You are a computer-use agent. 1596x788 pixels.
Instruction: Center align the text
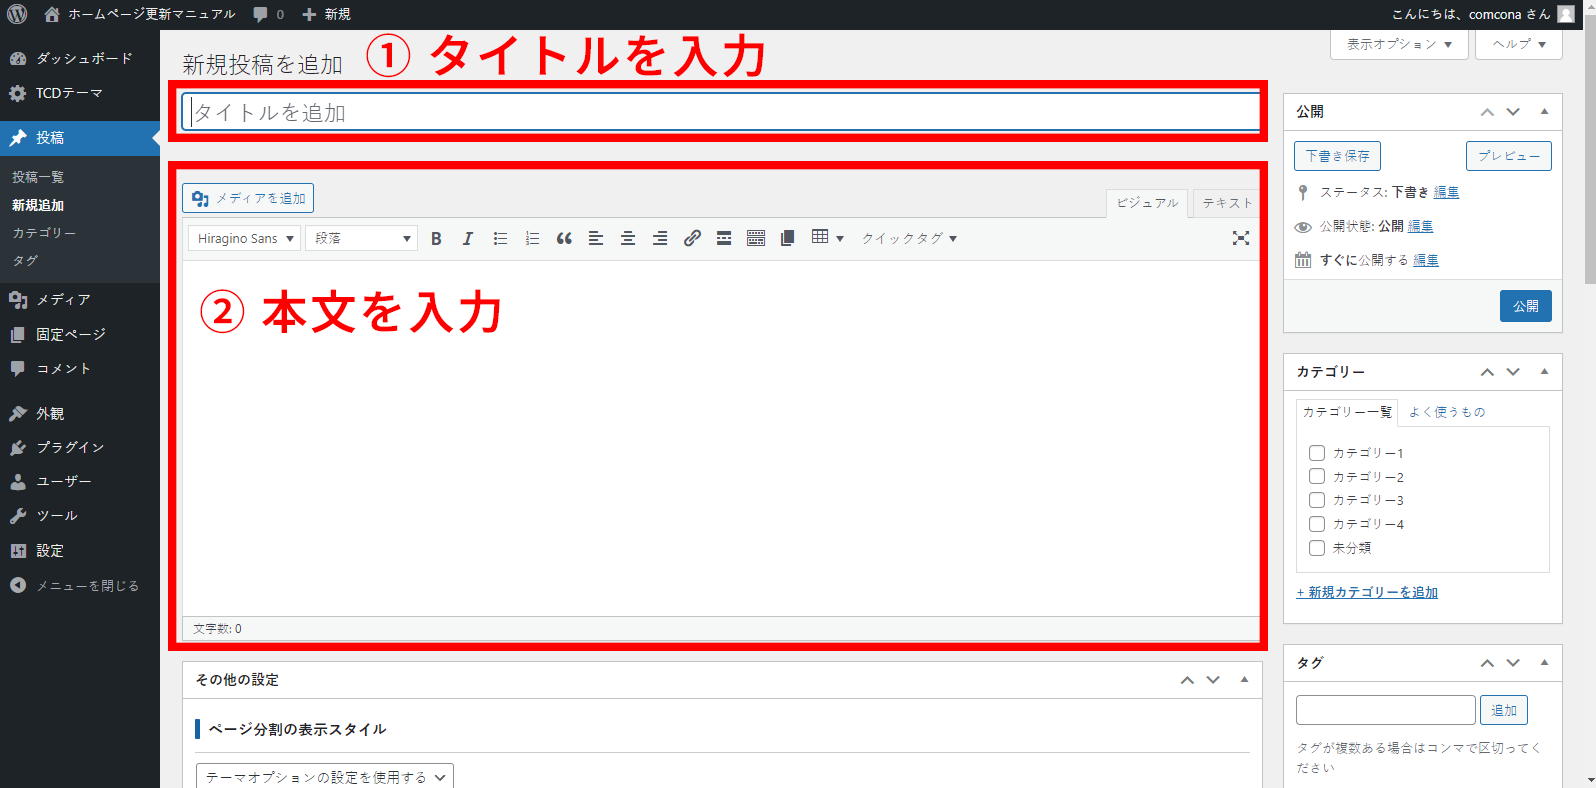[628, 239]
